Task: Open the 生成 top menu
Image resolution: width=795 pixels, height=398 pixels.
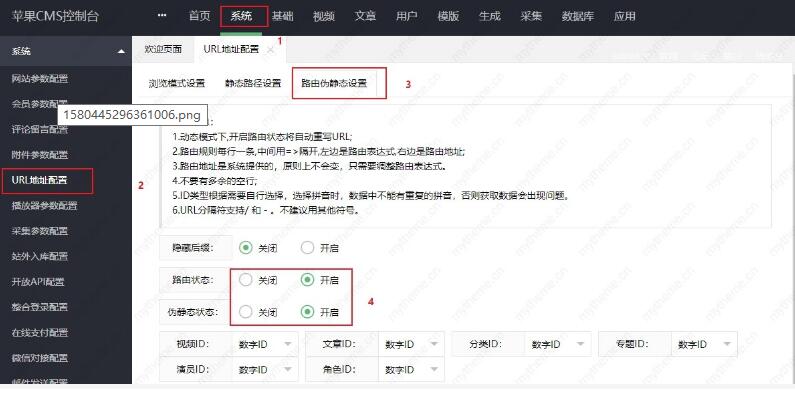Action: click(x=490, y=16)
